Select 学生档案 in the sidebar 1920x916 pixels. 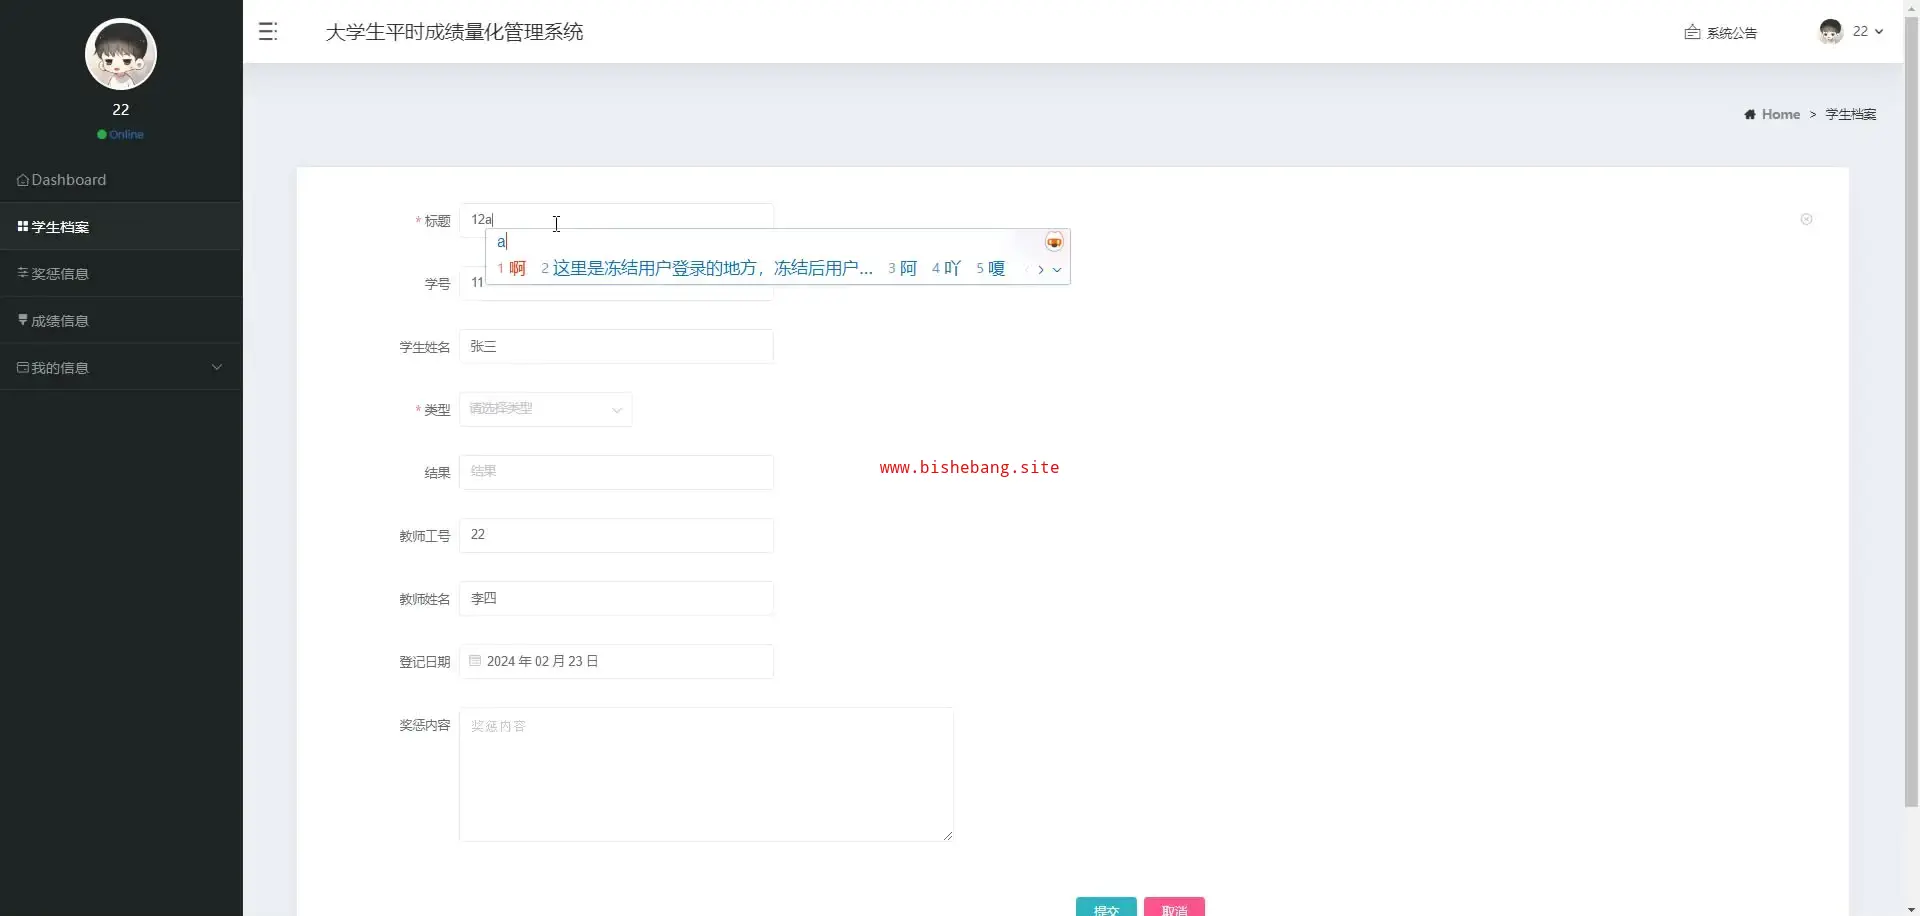point(121,227)
